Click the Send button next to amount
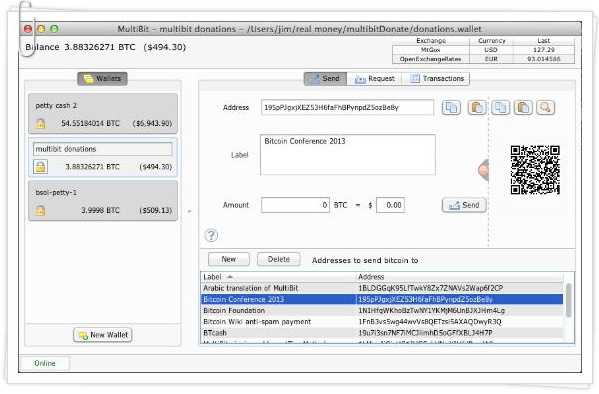The height and width of the screenshot is (394, 599). 464,205
